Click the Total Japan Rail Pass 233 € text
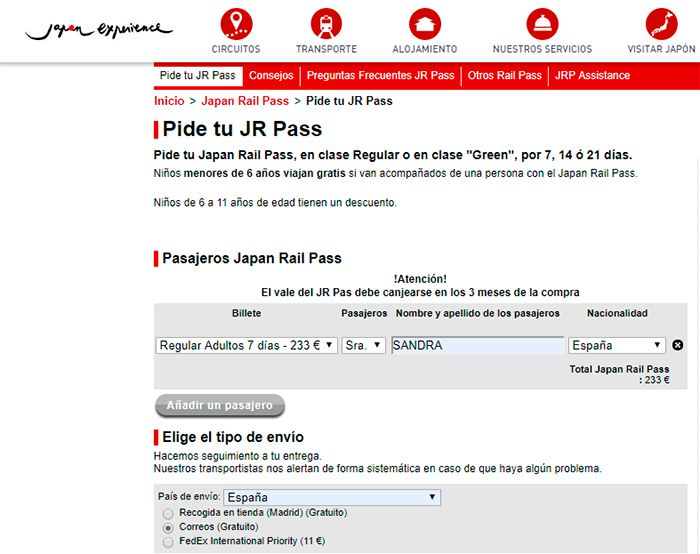Image resolution: width=700 pixels, height=554 pixels. pos(620,375)
